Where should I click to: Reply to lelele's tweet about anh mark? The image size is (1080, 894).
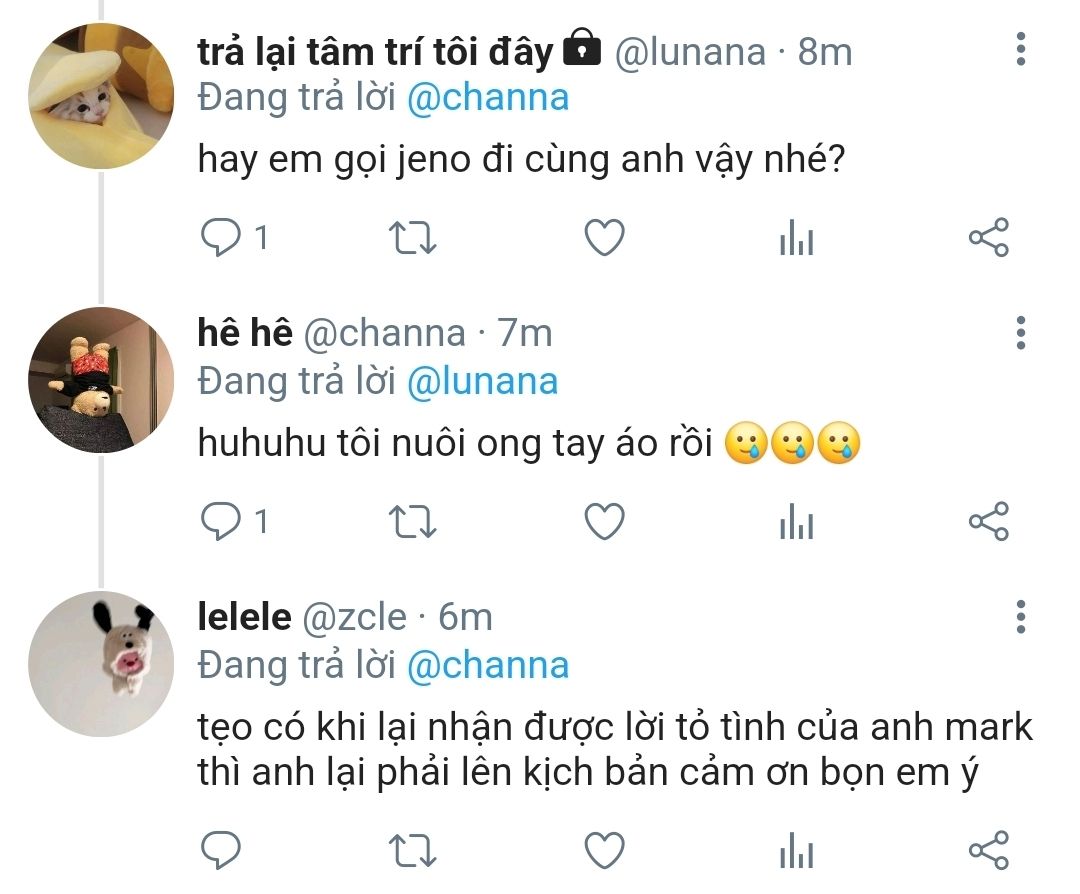[218, 849]
